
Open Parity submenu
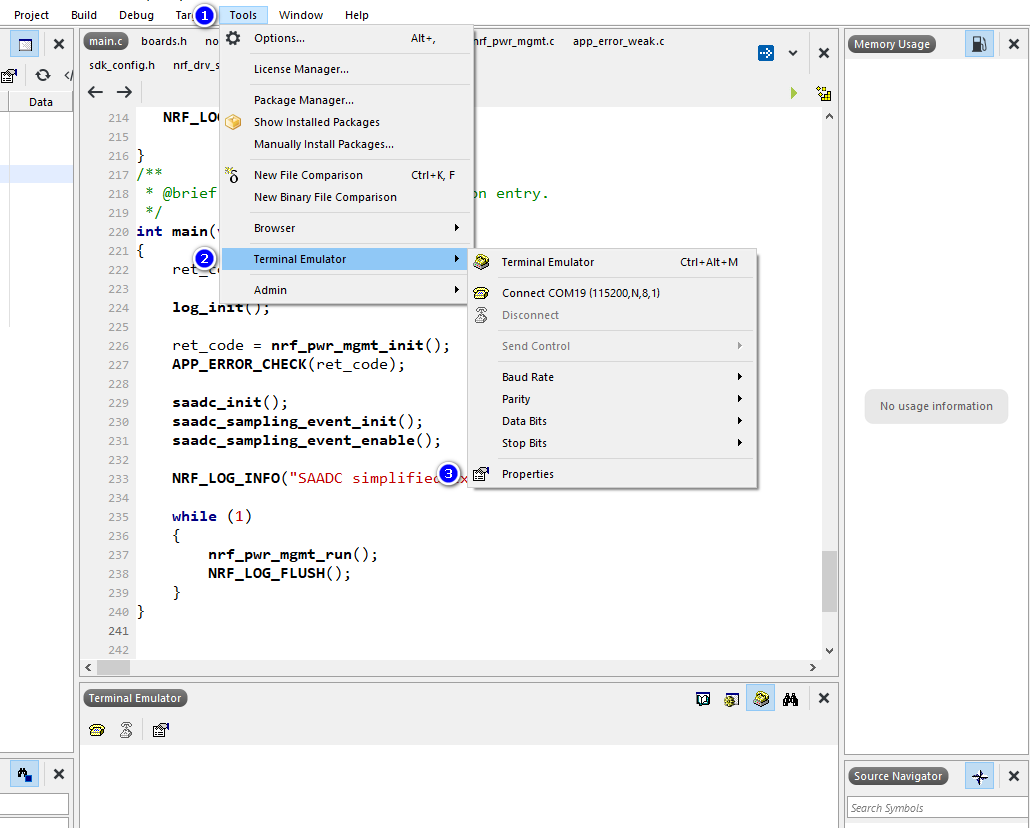point(612,399)
